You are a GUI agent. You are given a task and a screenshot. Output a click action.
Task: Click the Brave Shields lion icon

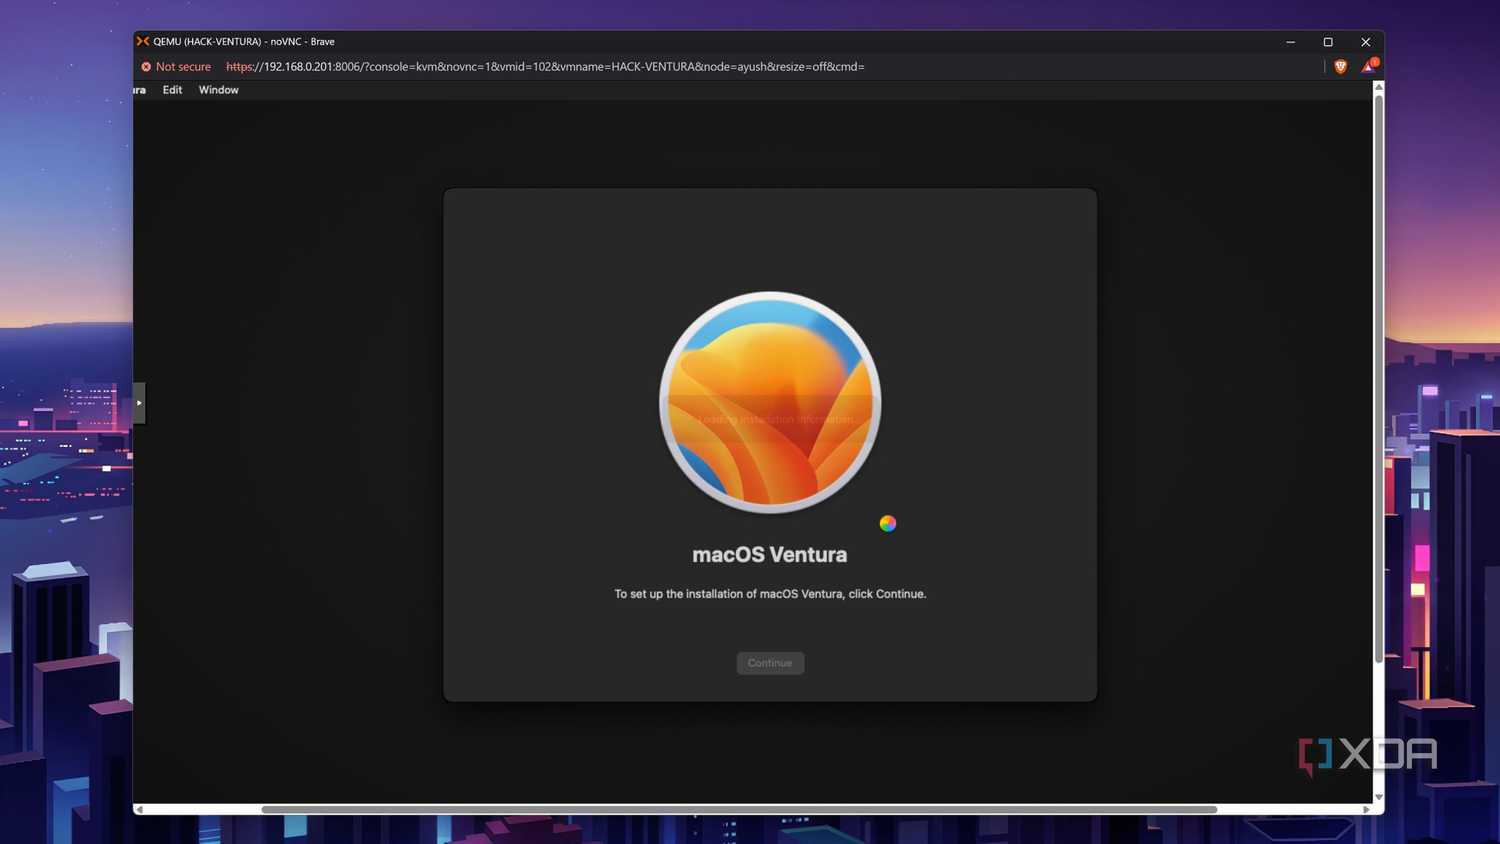pyautogui.click(x=1341, y=67)
